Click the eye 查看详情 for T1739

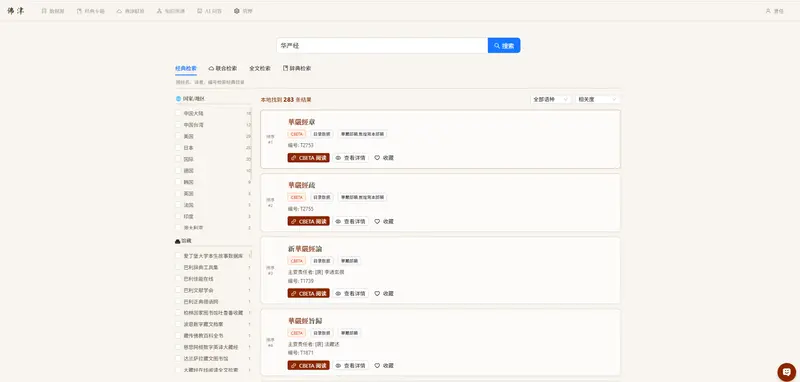[351, 294]
